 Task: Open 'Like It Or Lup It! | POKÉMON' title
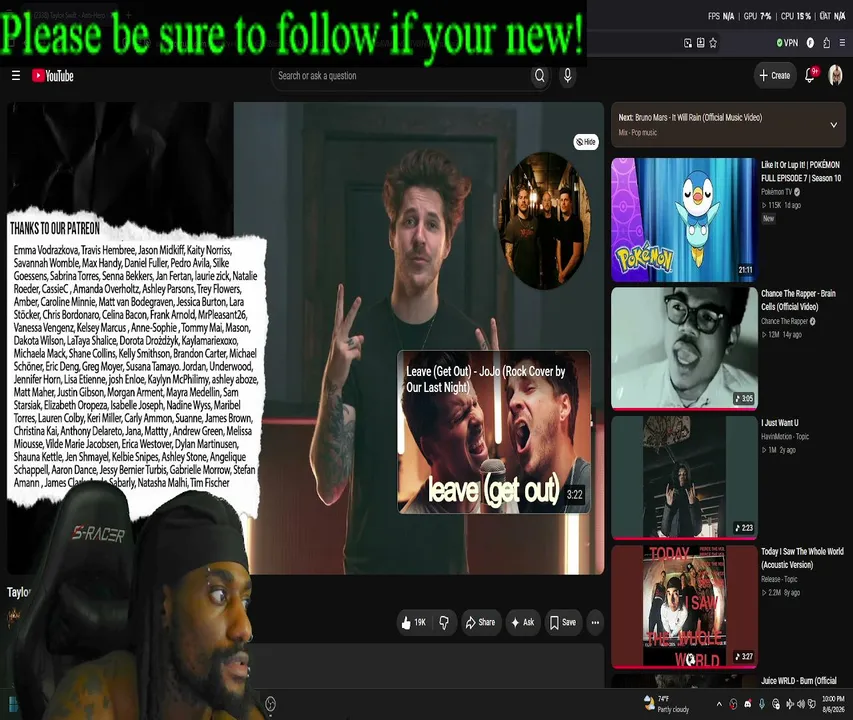(801, 171)
